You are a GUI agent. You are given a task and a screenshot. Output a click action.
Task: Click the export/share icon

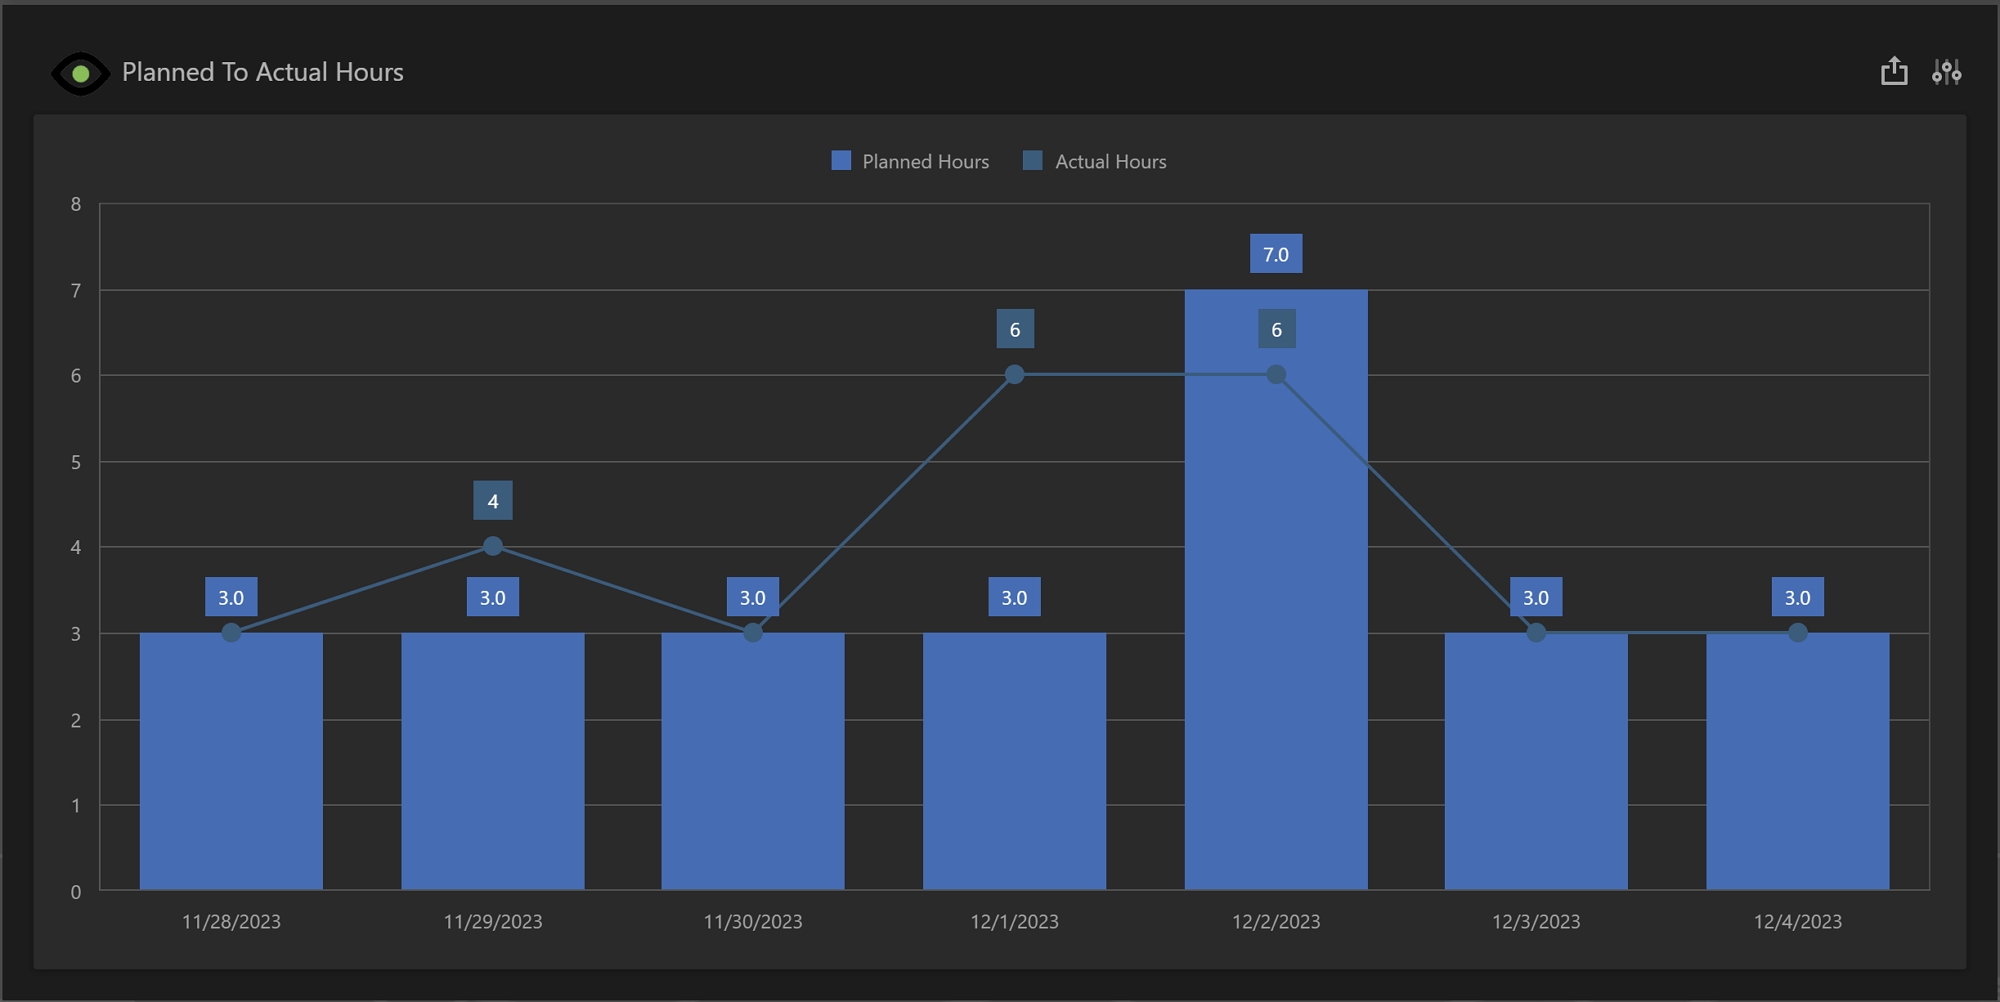click(1894, 72)
